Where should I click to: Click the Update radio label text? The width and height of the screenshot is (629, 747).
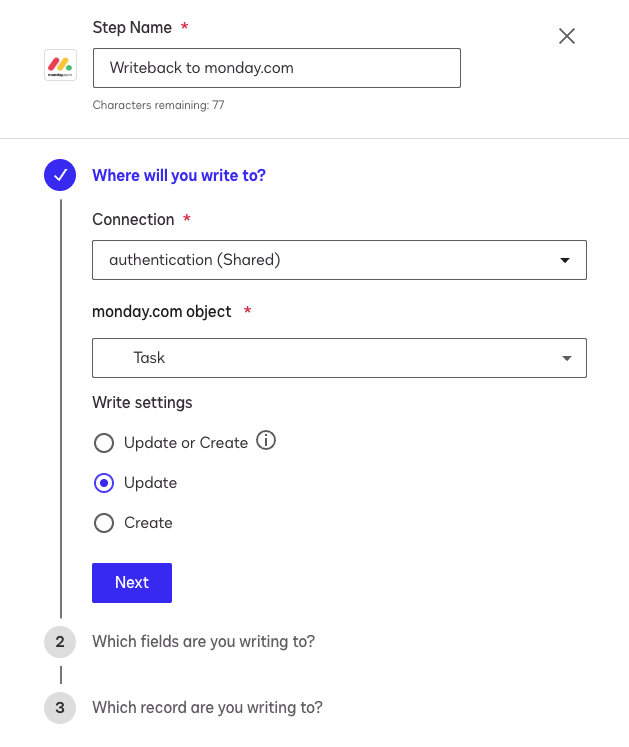click(x=150, y=483)
